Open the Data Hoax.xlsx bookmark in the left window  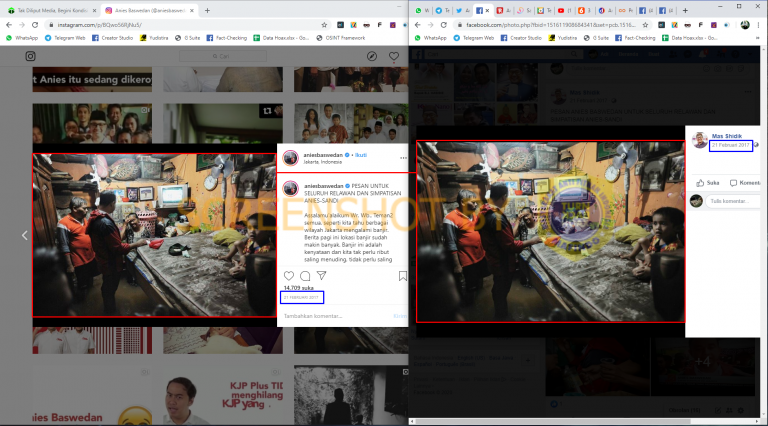282,38
